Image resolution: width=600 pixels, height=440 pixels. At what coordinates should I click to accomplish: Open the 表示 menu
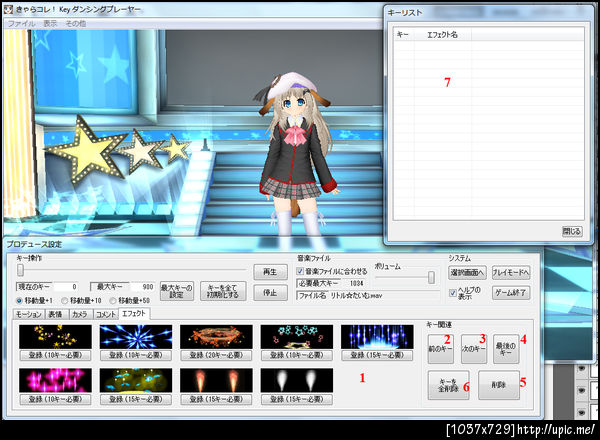pos(50,23)
